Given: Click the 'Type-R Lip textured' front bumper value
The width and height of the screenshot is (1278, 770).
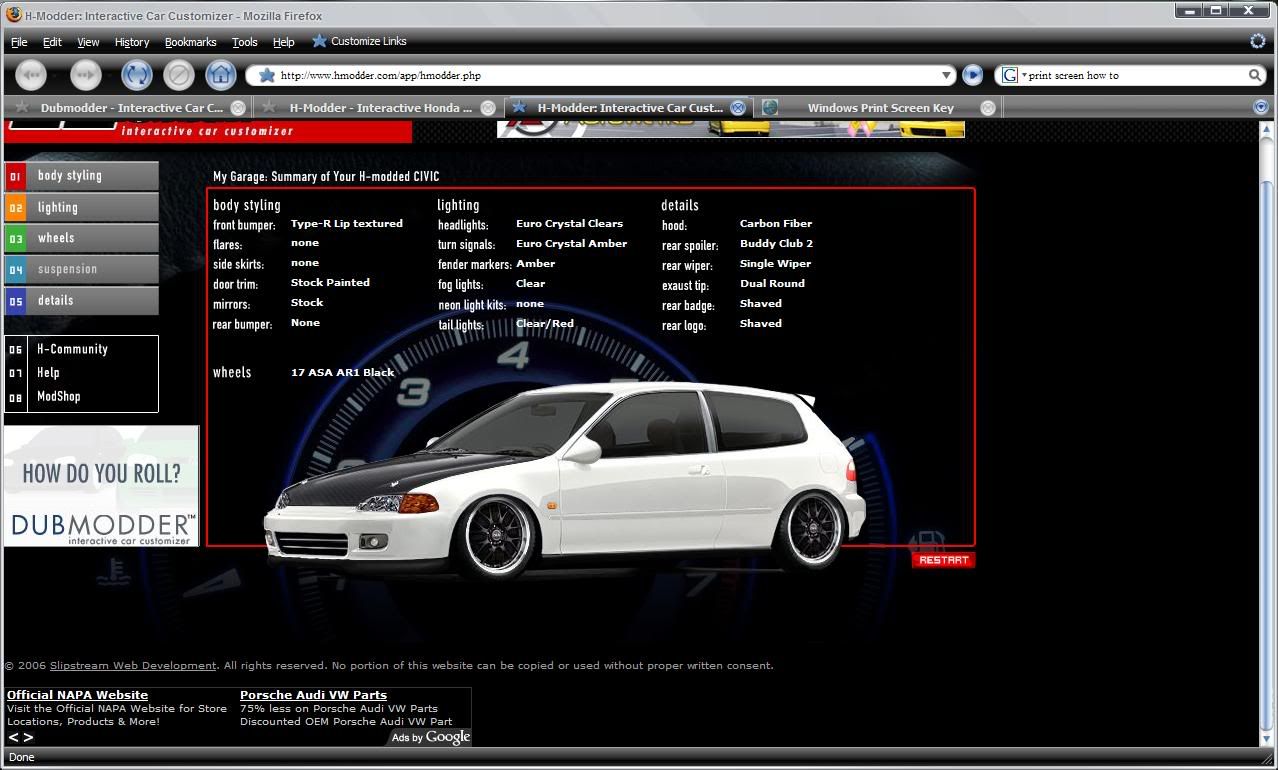Looking at the screenshot, I should pyautogui.click(x=347, y=224).
